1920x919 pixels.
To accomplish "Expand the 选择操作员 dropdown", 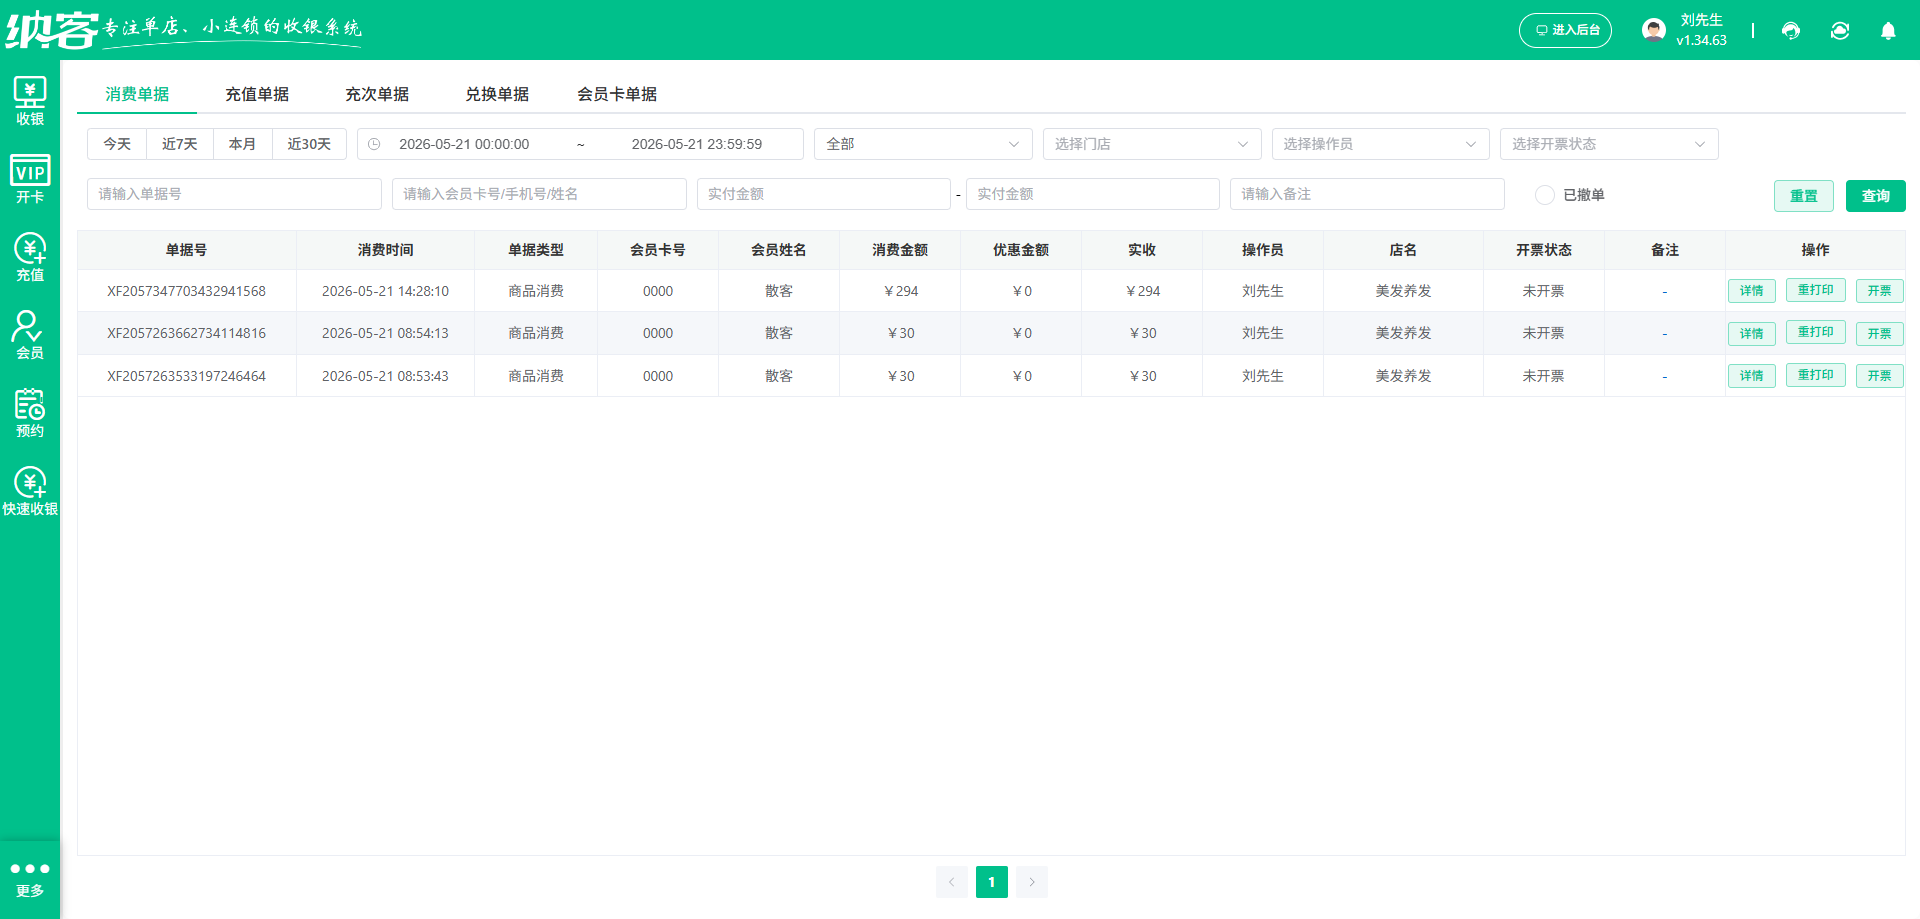I will point(1380,144).
